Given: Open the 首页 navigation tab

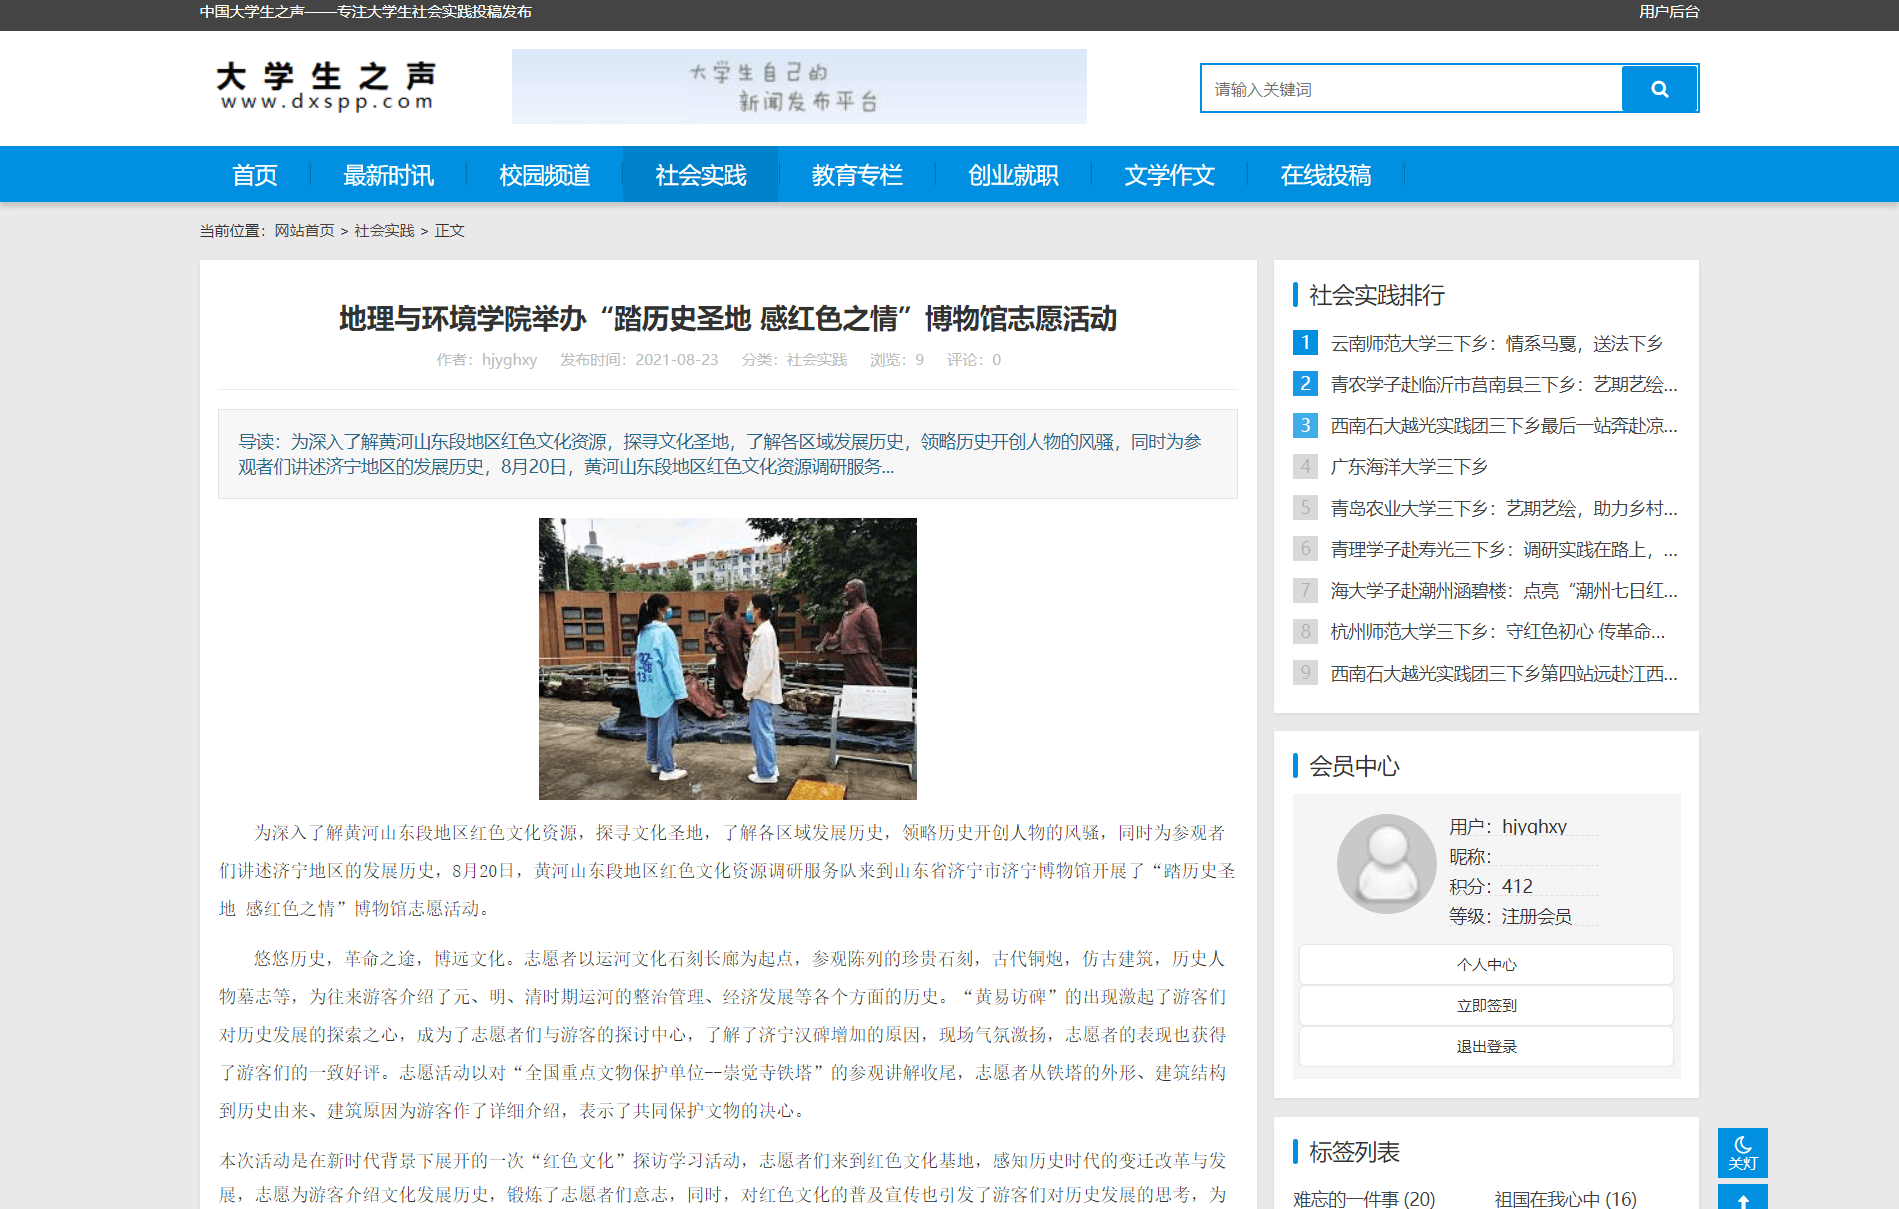Looking at the screenshot, I should click(x=255, y=175).
